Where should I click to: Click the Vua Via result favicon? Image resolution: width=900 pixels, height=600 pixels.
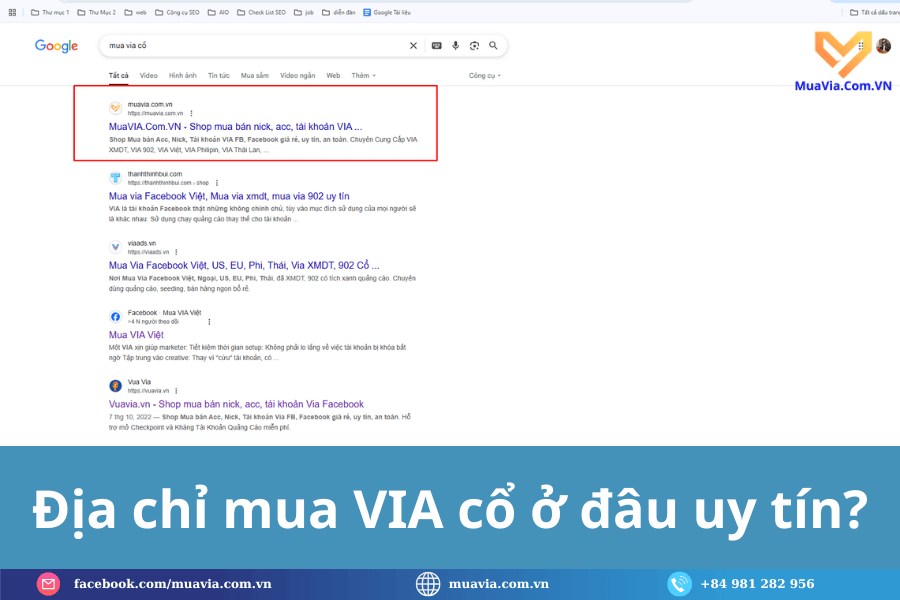tap(115, 386)
